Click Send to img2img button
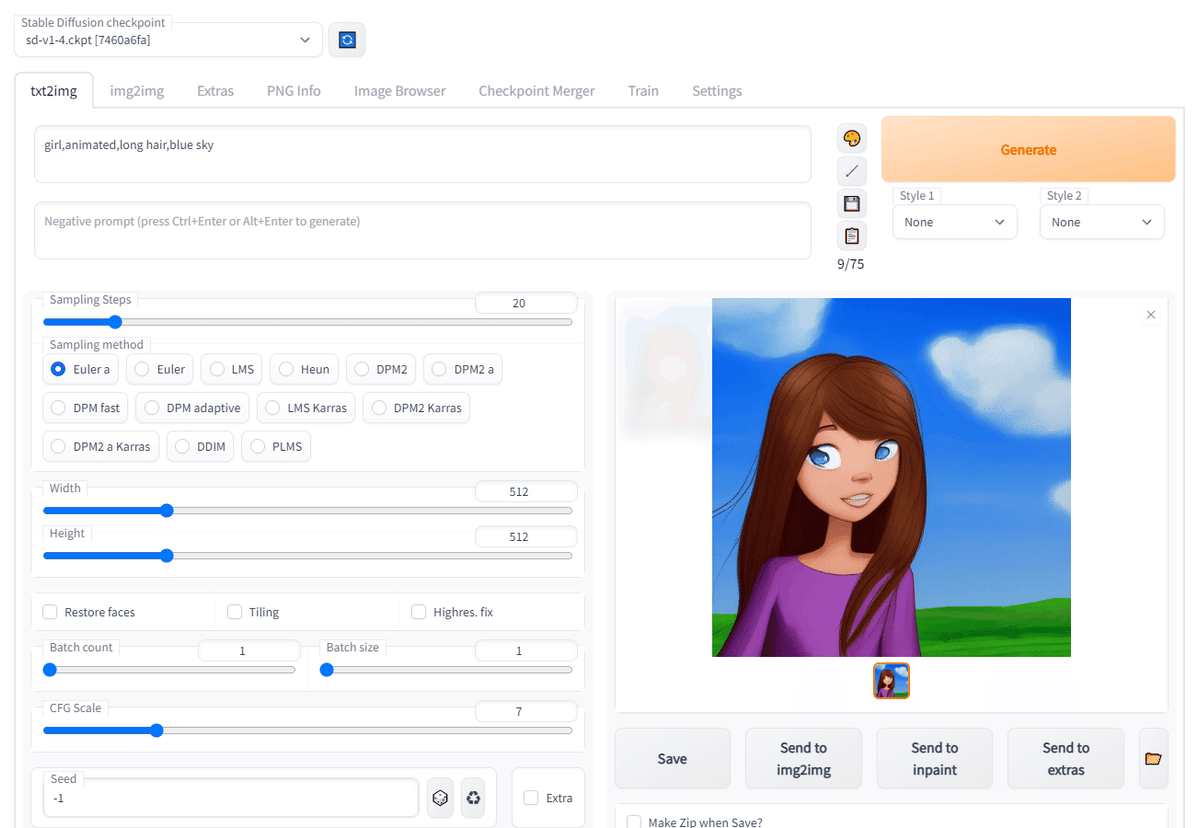This screenshot has height=828, width=1200. [x=803, y=759]
